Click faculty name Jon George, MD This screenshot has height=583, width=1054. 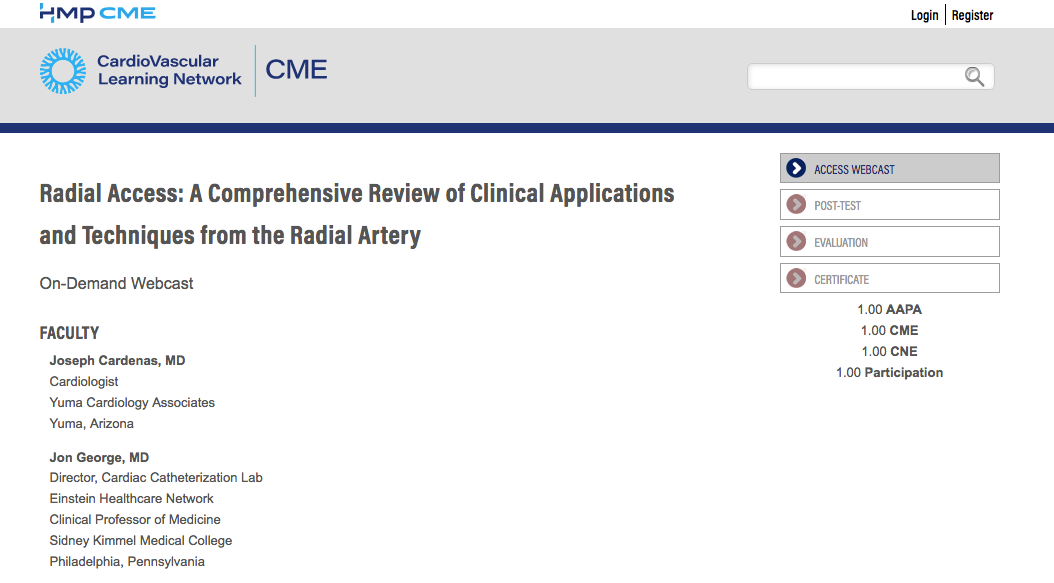[x=99, y=457]
